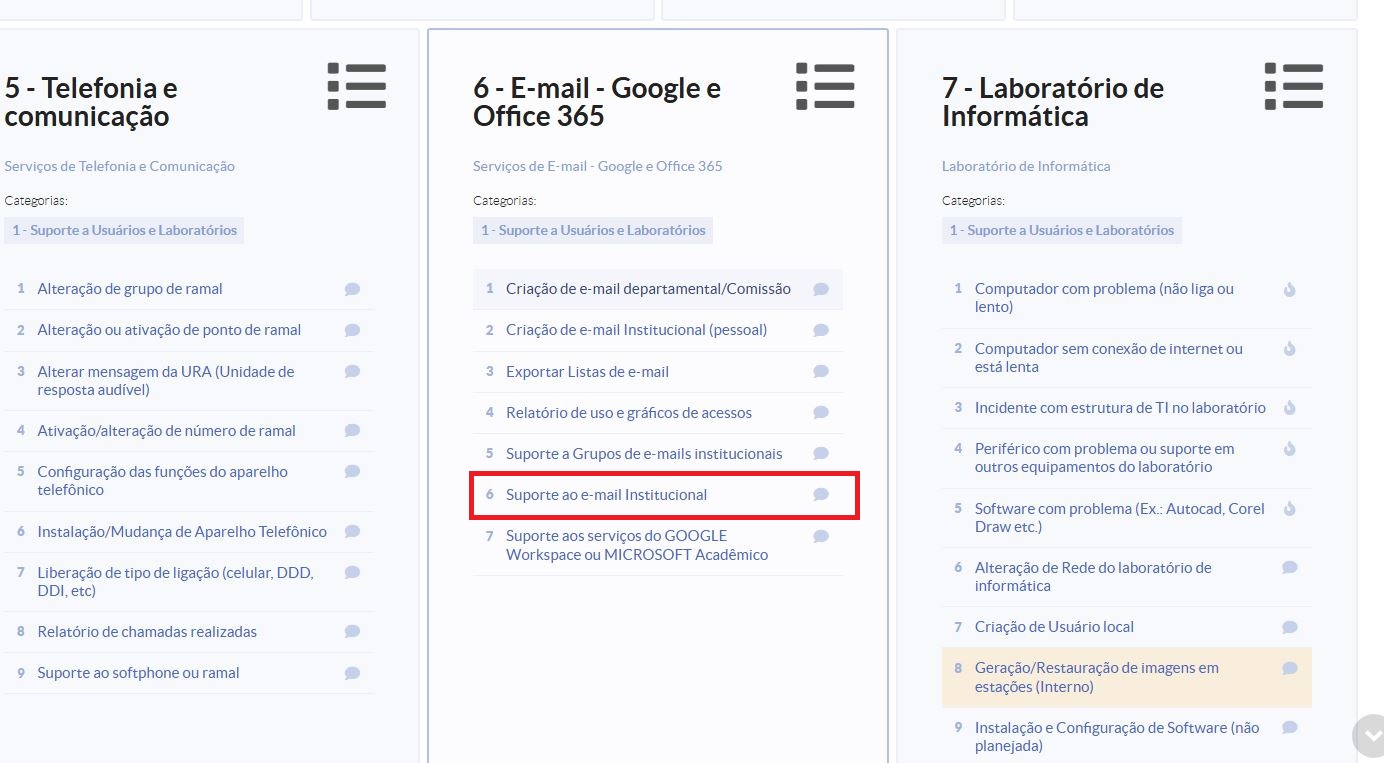Click the list icon beside Telefonia e comunicação
This screenshot has width=1384, height=763.
pyautogui.click(x=357, y=86)
